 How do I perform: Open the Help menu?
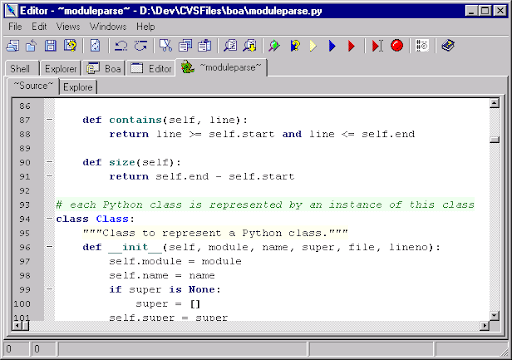(145, 27)
